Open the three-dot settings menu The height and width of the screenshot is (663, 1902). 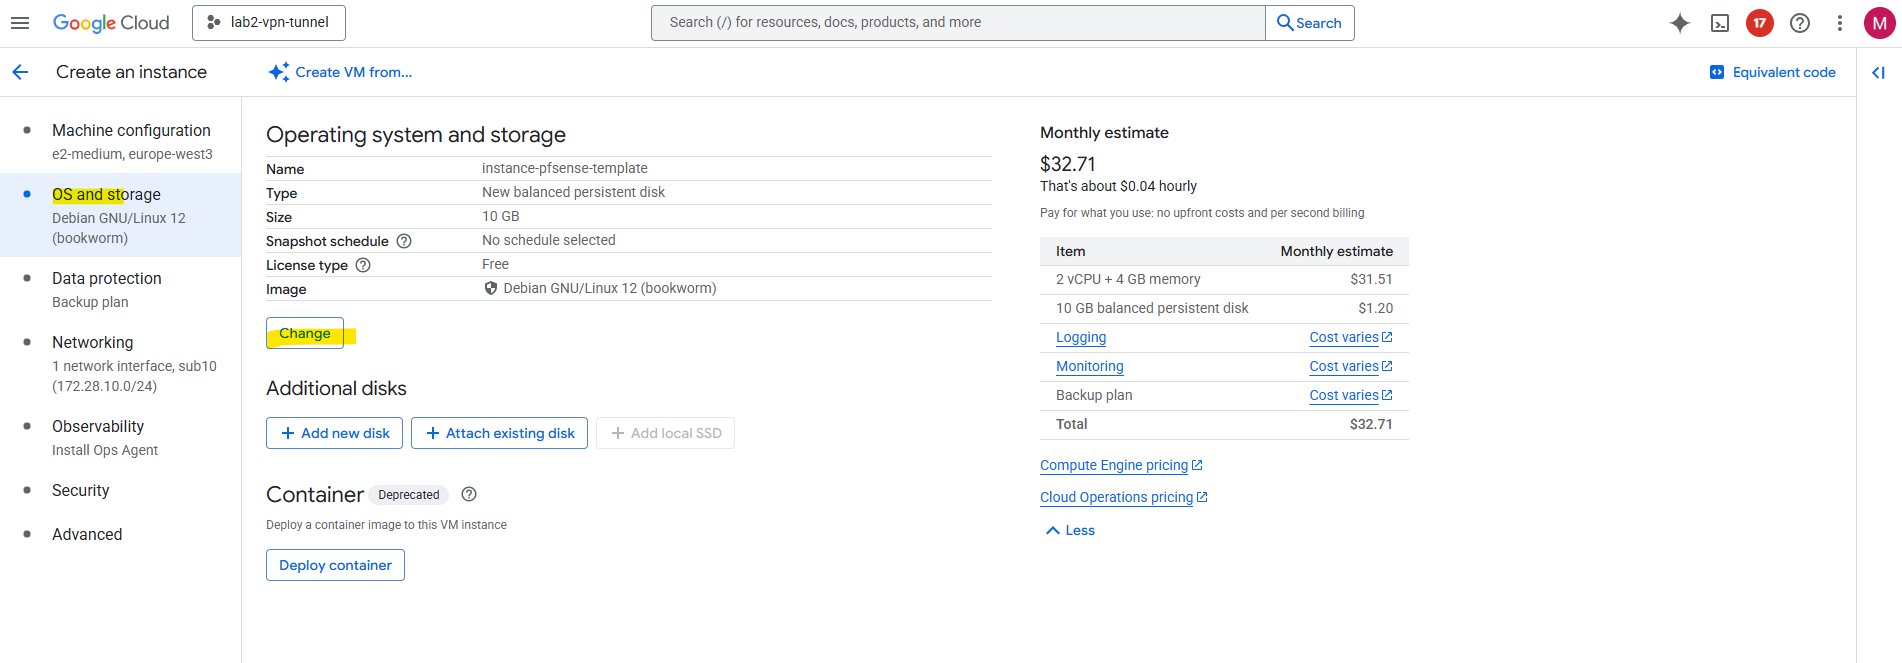click(1840, 23)
